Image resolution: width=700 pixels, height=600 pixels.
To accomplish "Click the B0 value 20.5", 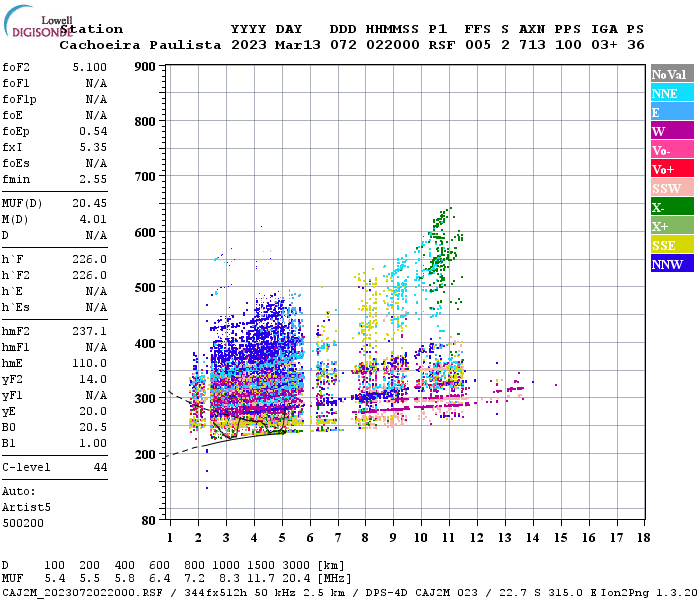I will (x=93, y=428).
